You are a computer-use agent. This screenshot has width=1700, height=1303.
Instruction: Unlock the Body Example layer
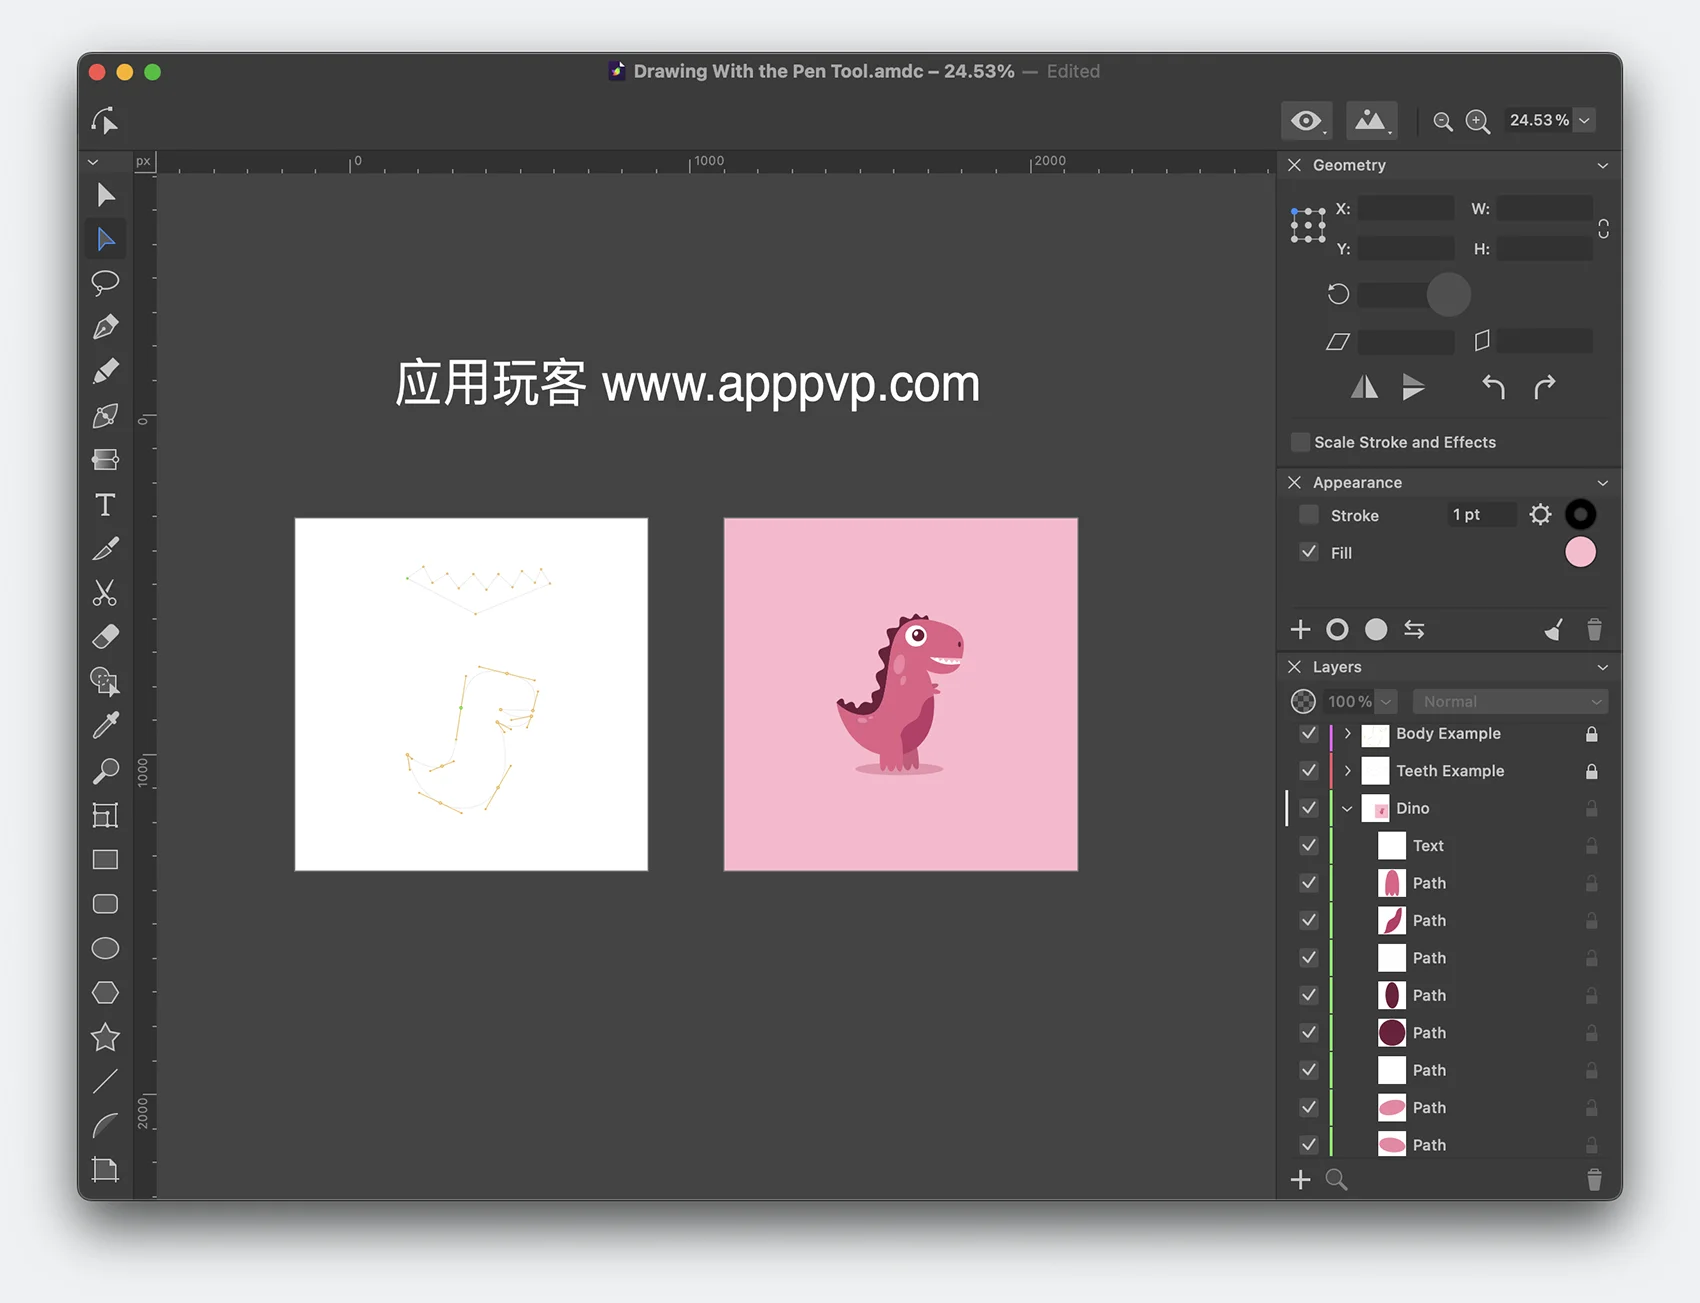(x=1591, y=734)
